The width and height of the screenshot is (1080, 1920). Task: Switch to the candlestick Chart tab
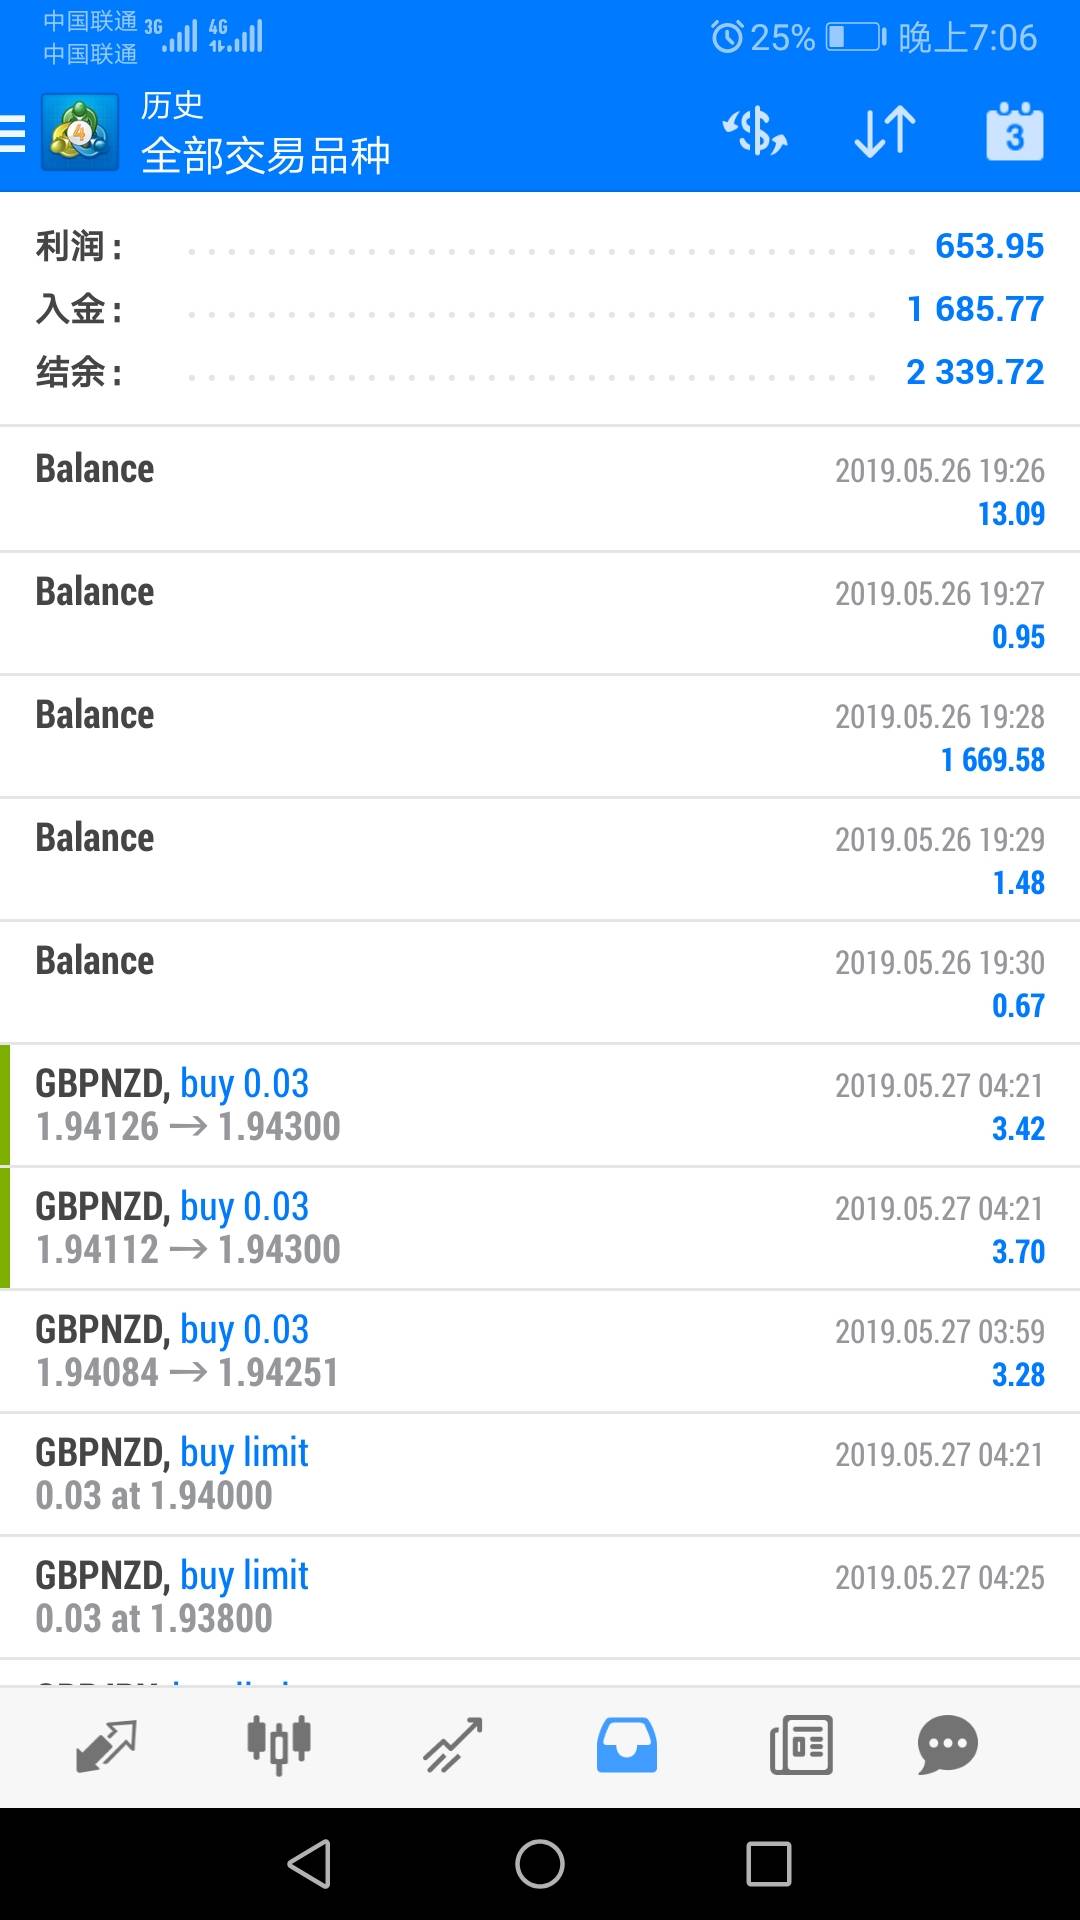[279, 1745]
